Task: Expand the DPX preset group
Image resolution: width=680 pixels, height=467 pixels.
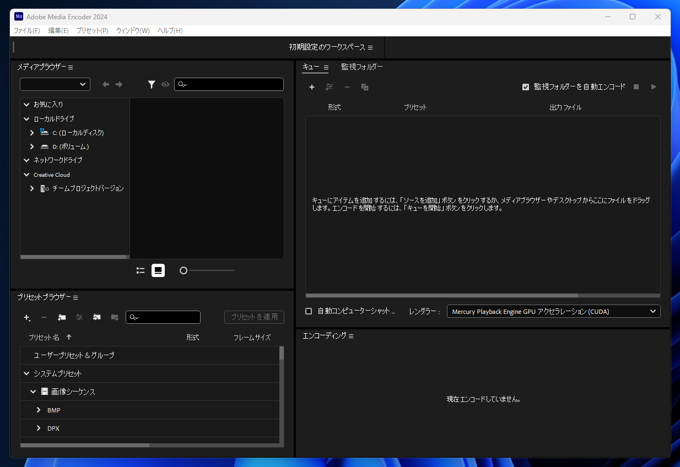Action: [38, 428]
